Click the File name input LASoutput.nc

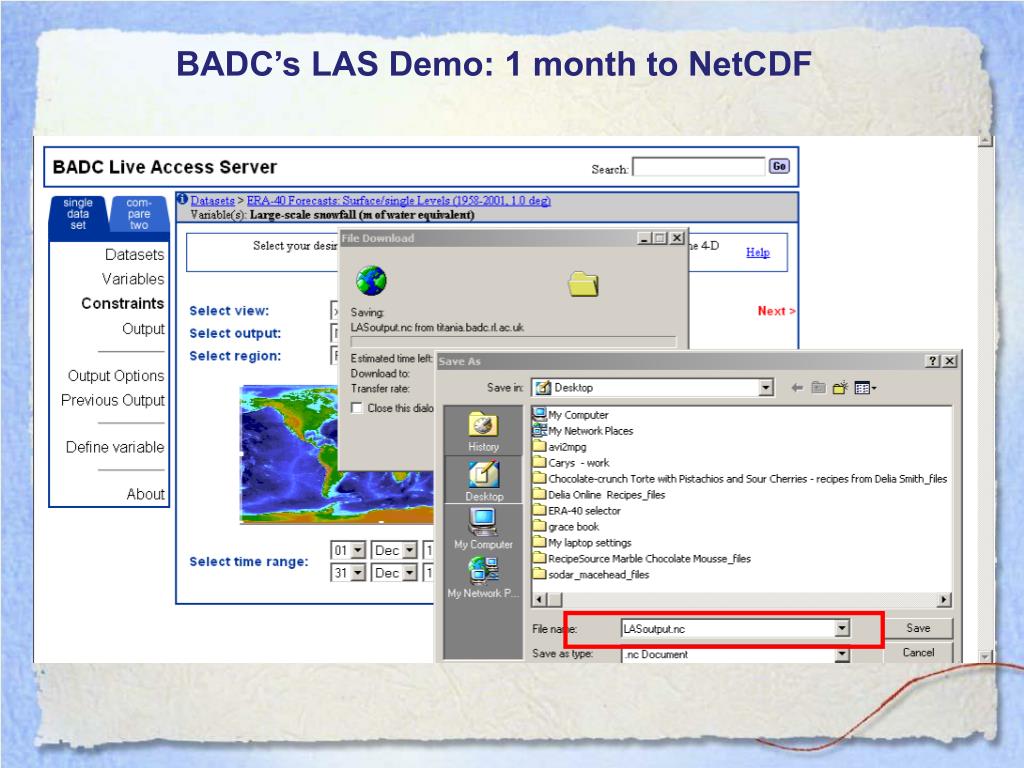pos(728,629)
